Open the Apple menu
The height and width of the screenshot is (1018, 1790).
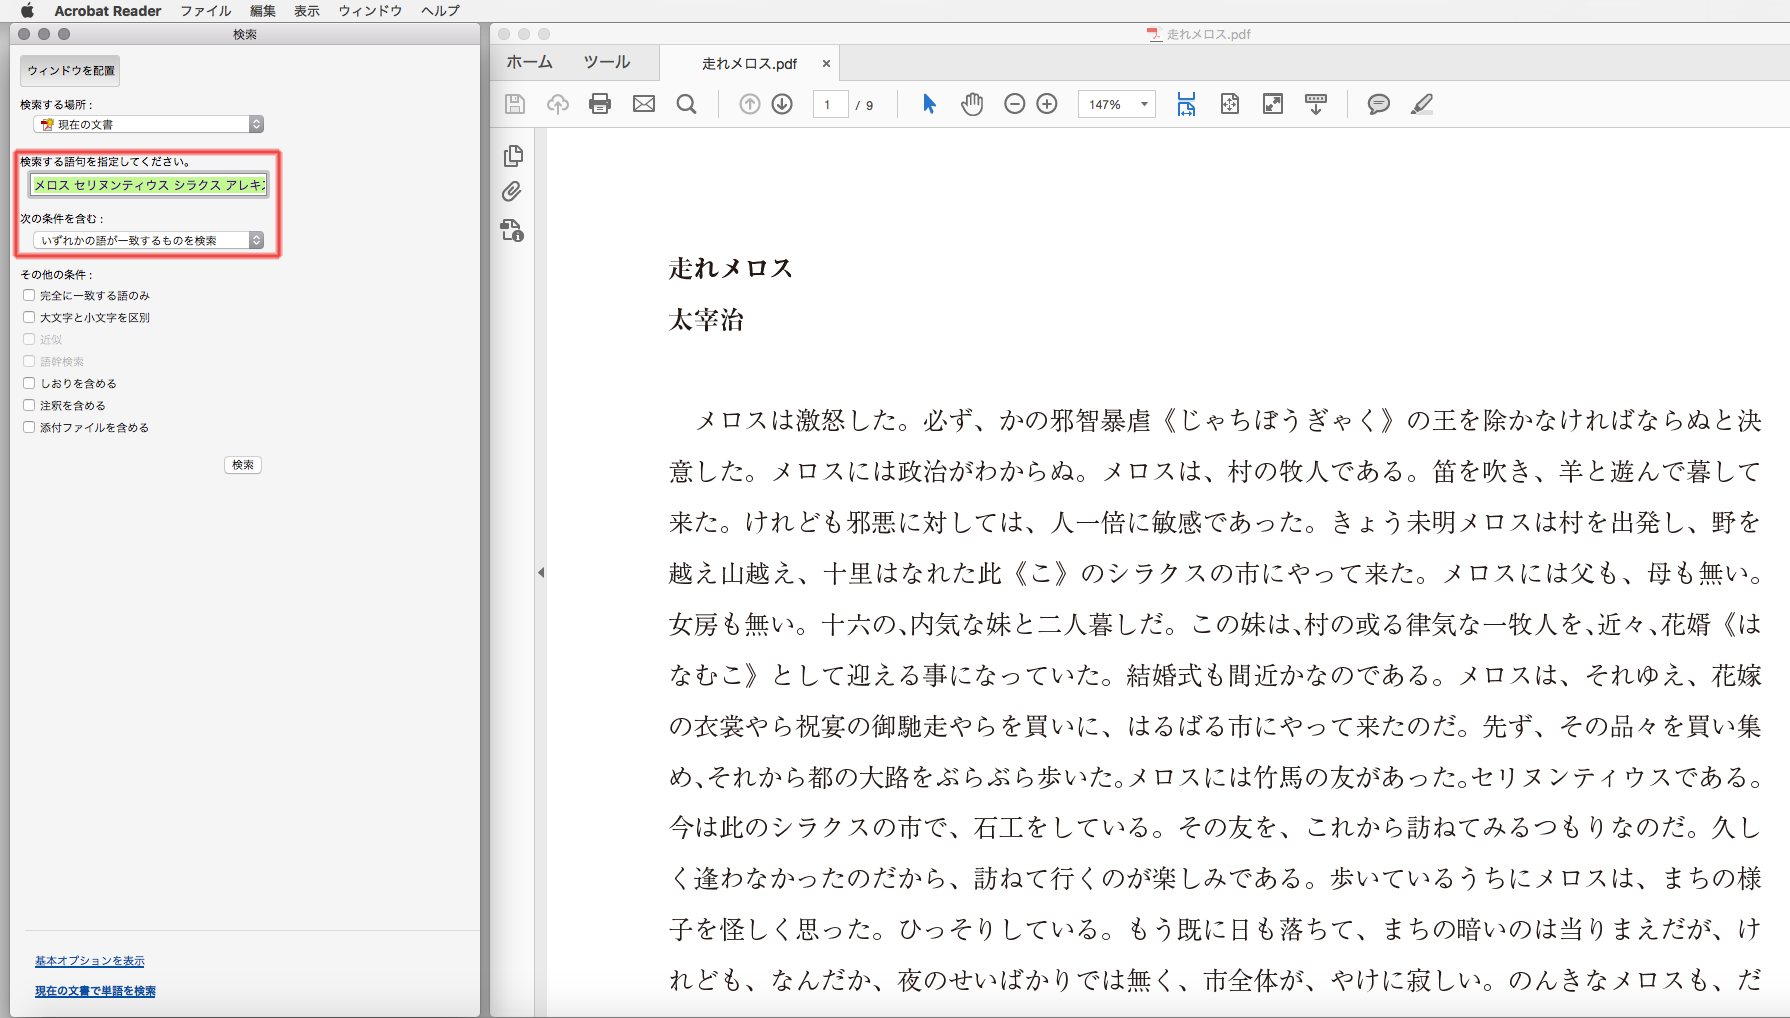pyautogui.click(x=27, y=10)
